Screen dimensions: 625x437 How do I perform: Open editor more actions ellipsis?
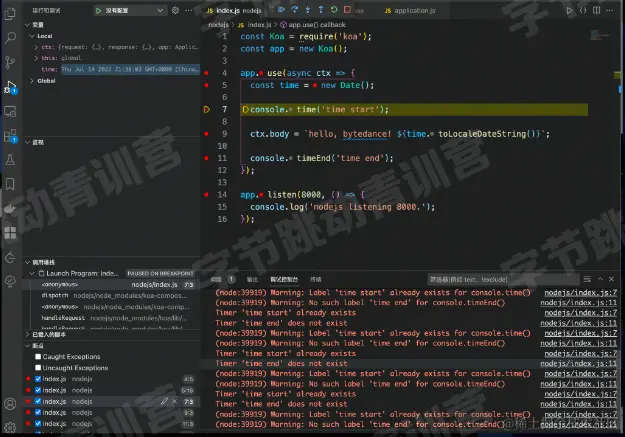click(609, 10)
